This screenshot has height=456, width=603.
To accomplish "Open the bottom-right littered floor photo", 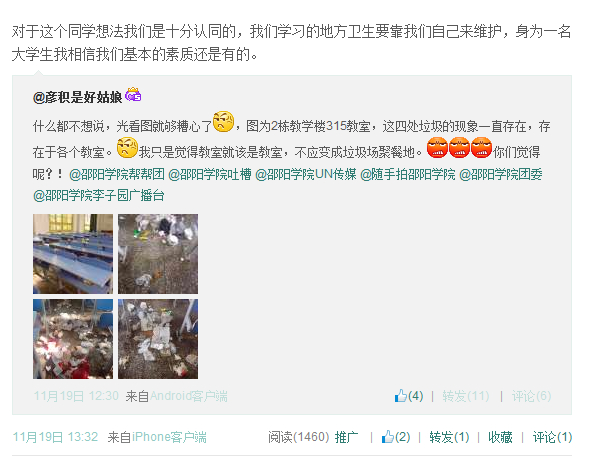I will (158, 339).
